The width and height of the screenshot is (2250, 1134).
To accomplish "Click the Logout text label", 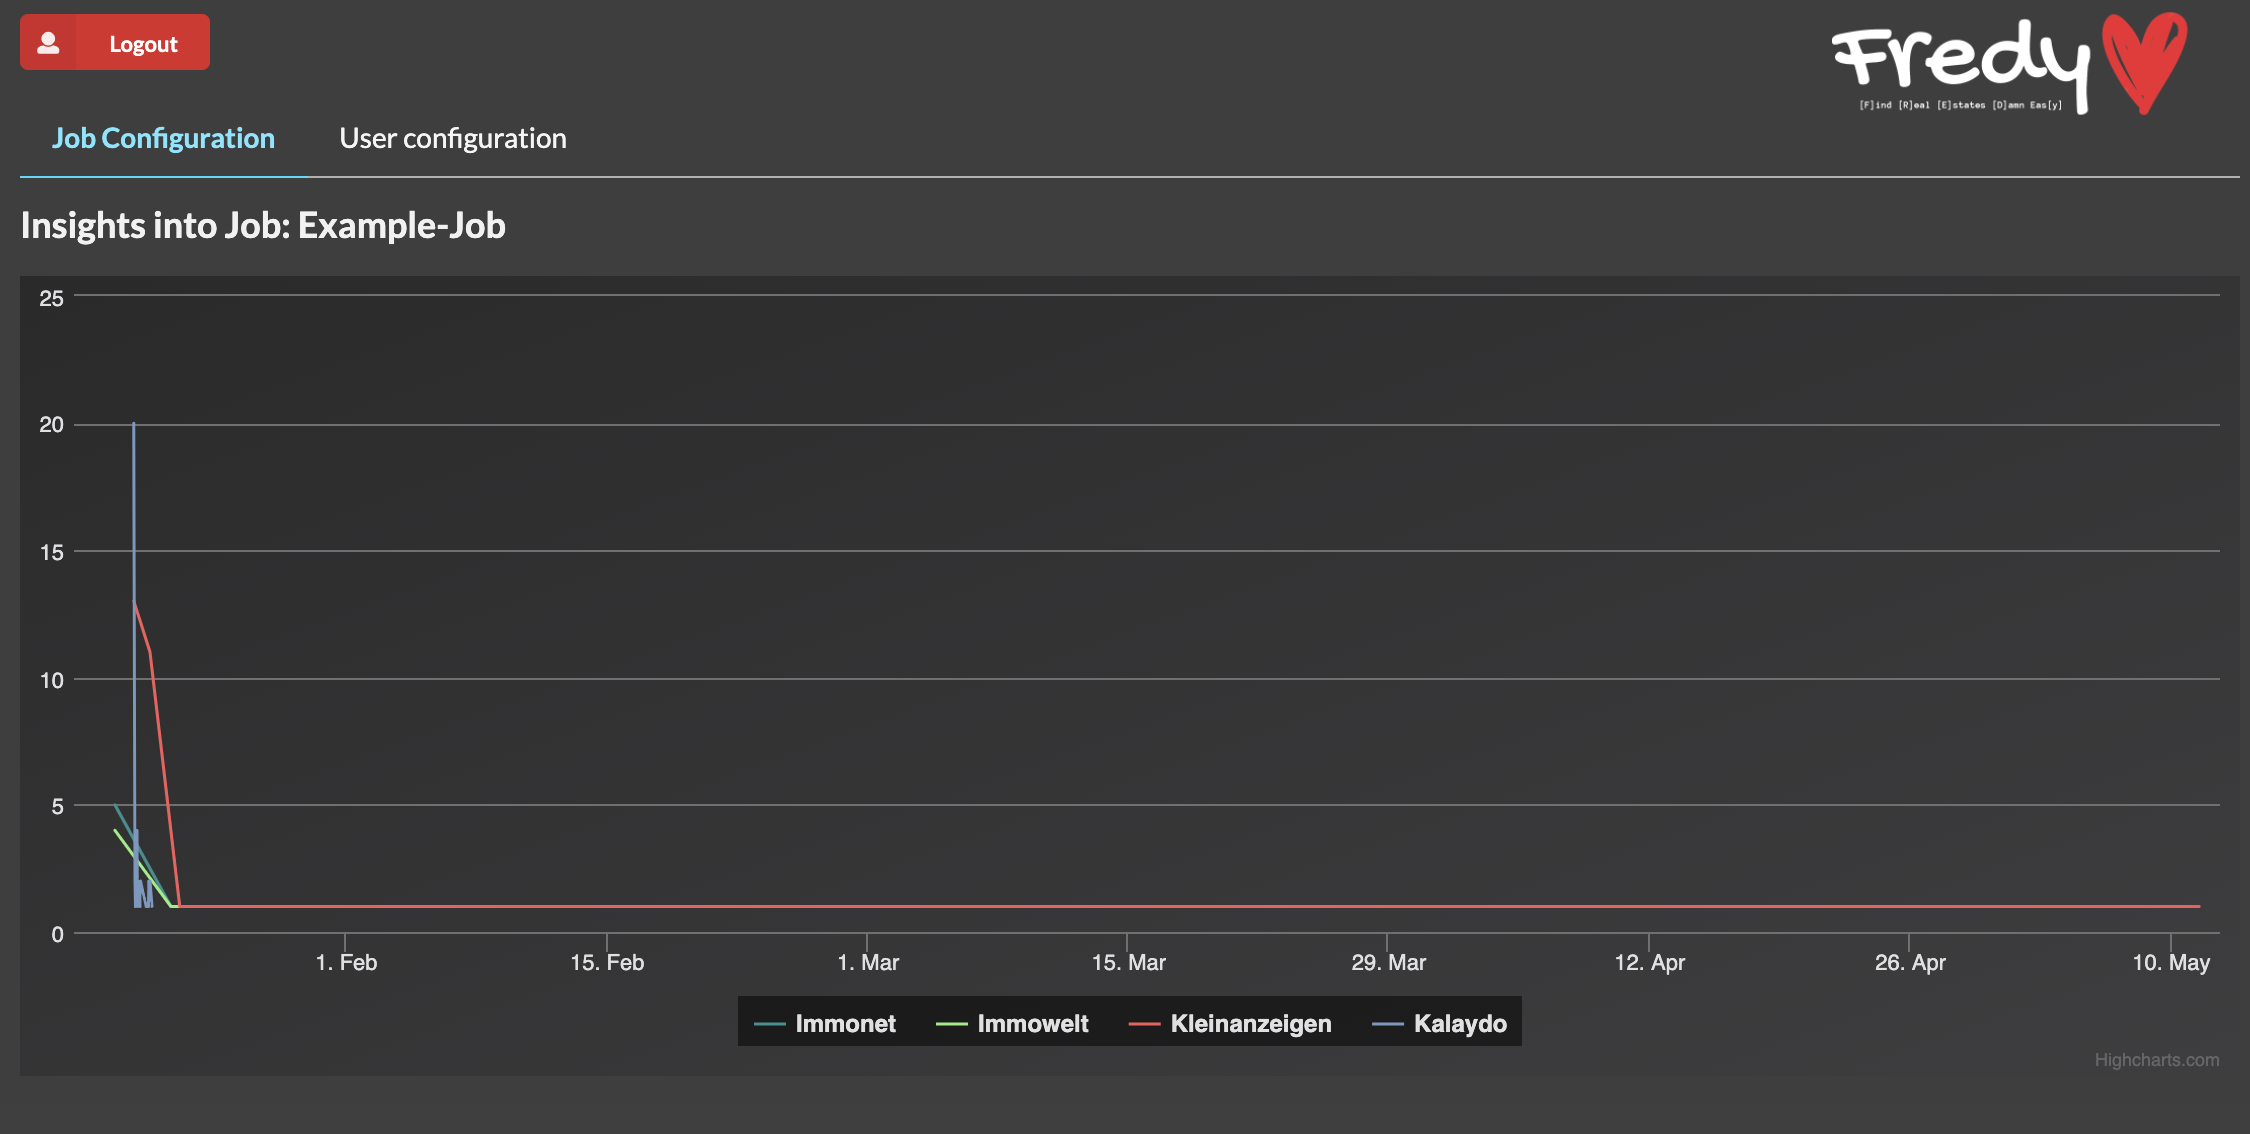I will coord(143,44).
